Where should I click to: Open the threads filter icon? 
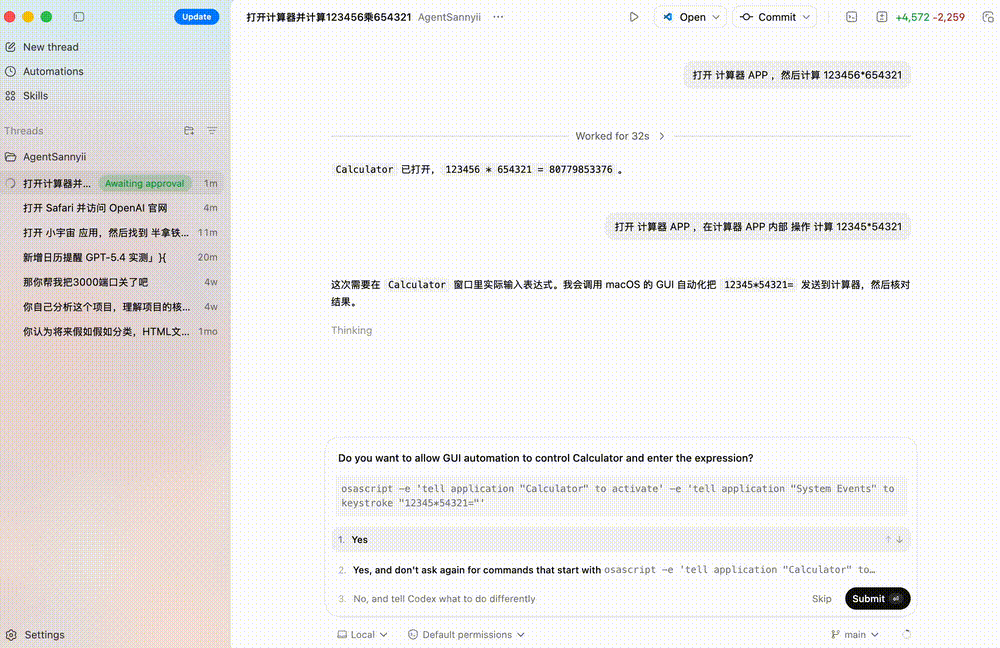pos(212,131)
